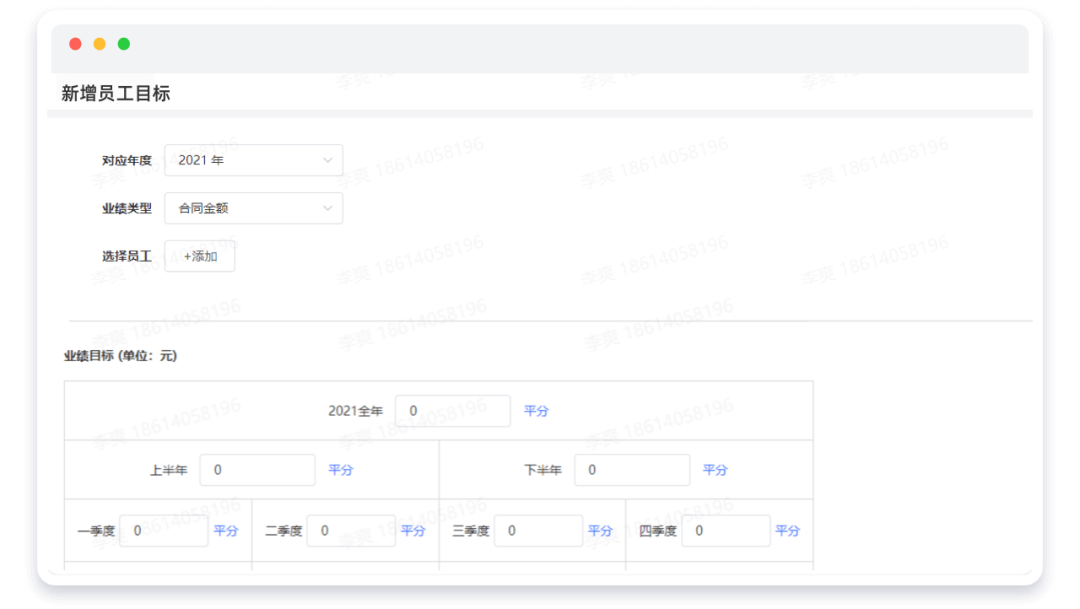Click 平分 next to 四季度
This screenshot has width=1080, height=609.
coord(787,530)
